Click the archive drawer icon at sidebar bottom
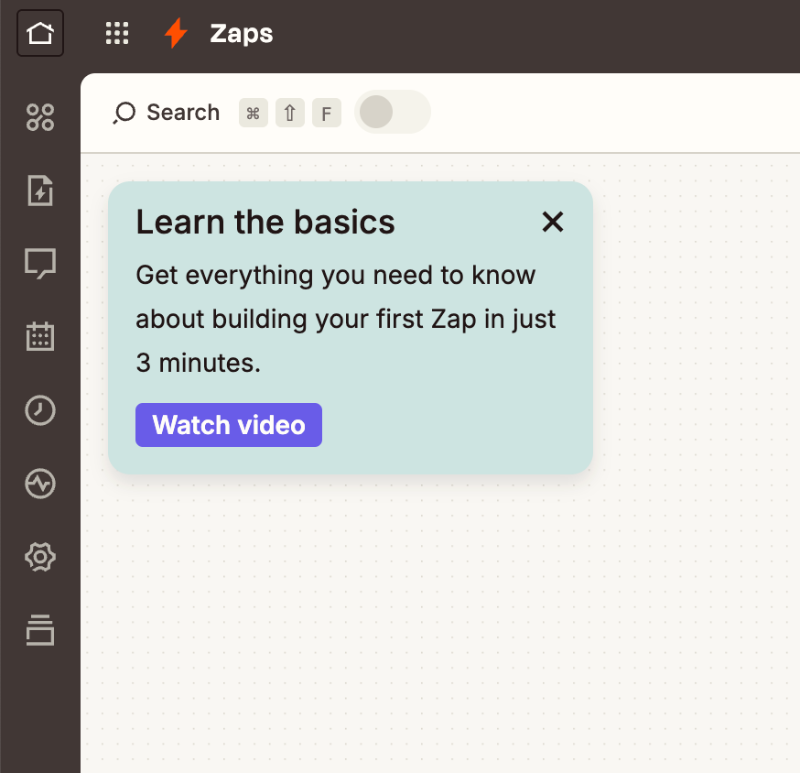The image size is (800, 773). pyautogui.click(x=39, y=630)
